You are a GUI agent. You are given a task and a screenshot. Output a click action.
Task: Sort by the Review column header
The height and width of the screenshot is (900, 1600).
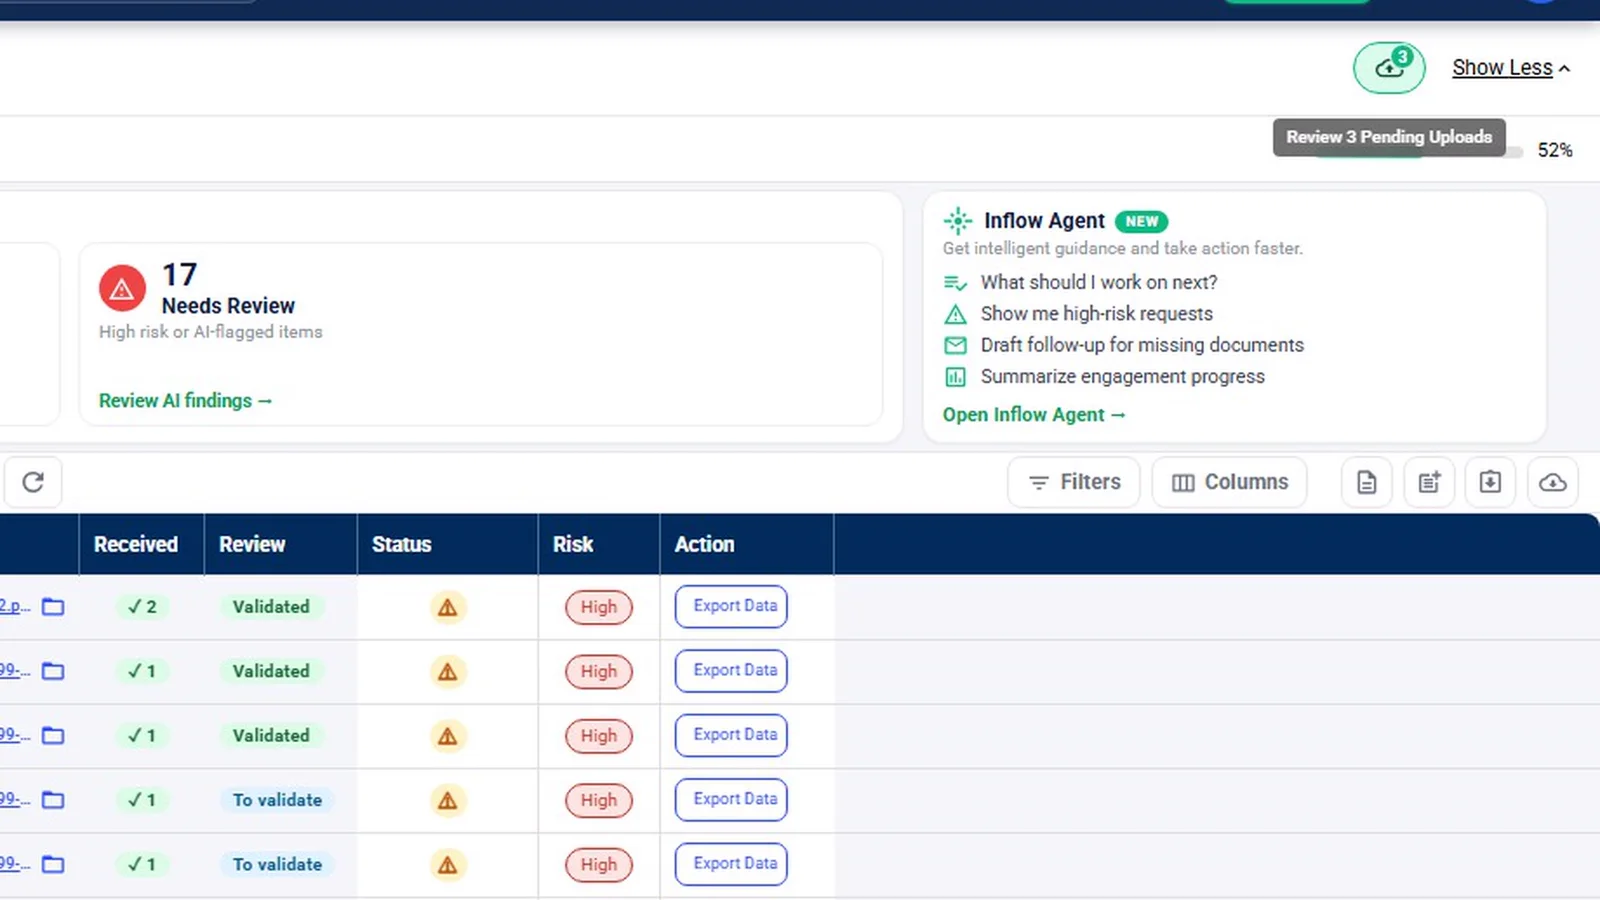click(252, 545)
